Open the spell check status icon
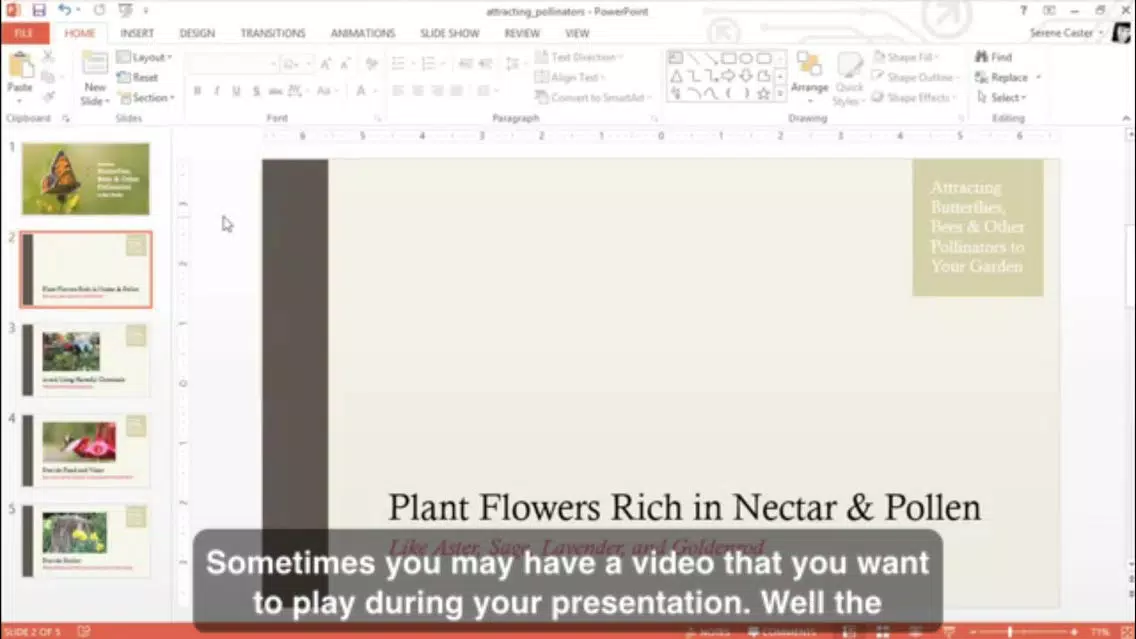The height and width of the screenshot is (639, 1136). click(x=84, y=632)
